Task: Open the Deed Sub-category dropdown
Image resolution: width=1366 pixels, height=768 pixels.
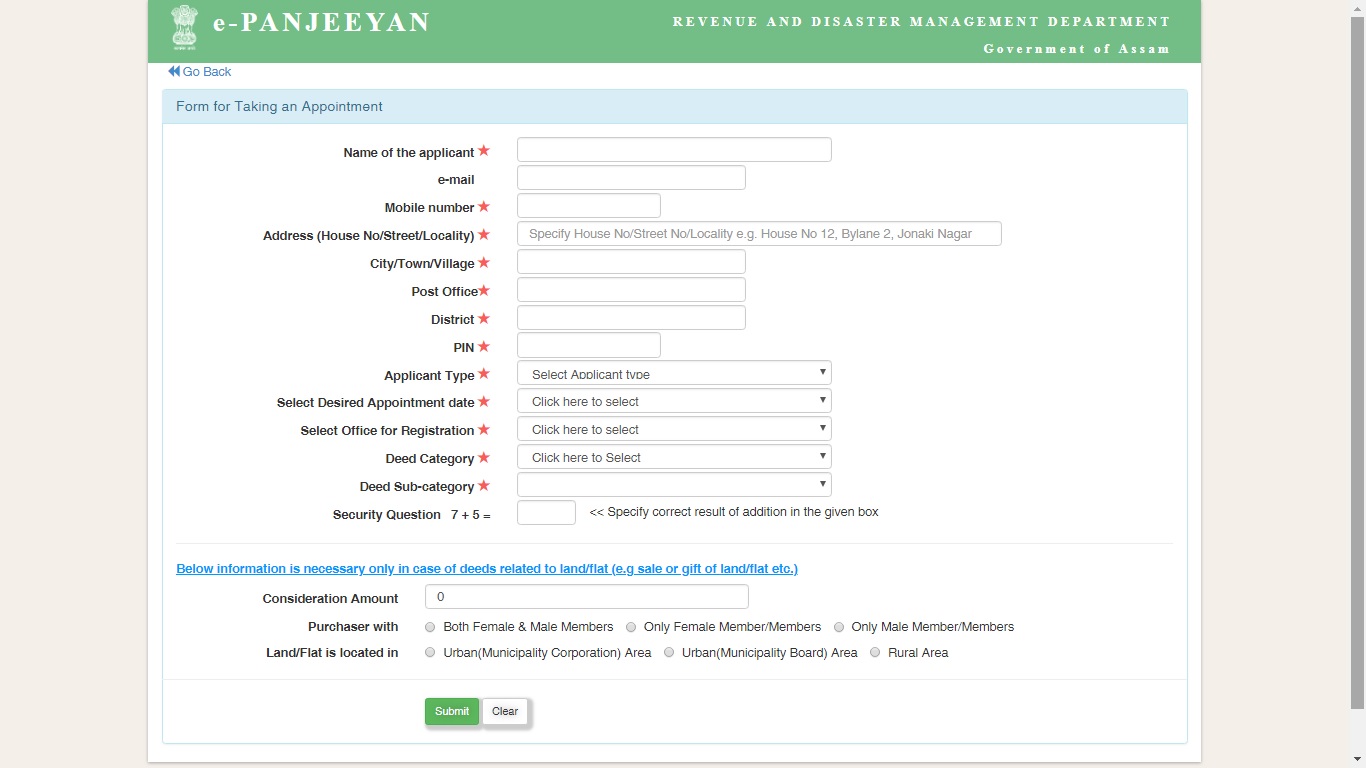Action: pyautogui.click(x=673, y=484)
